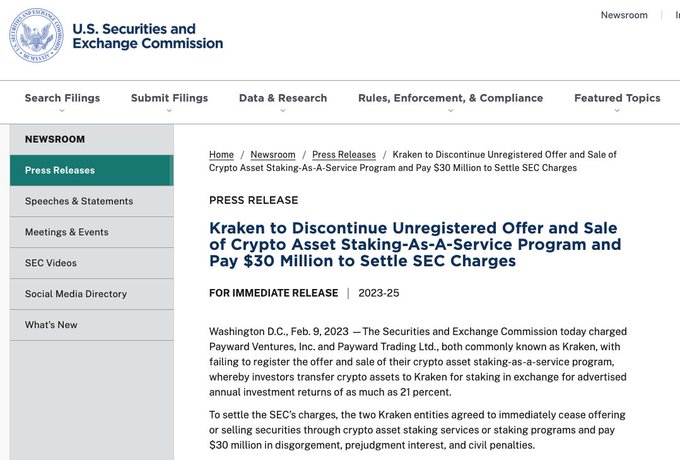This screenshot has width=680, height=460.
Task: Expand the Search Filings menu
Action: 62,98
